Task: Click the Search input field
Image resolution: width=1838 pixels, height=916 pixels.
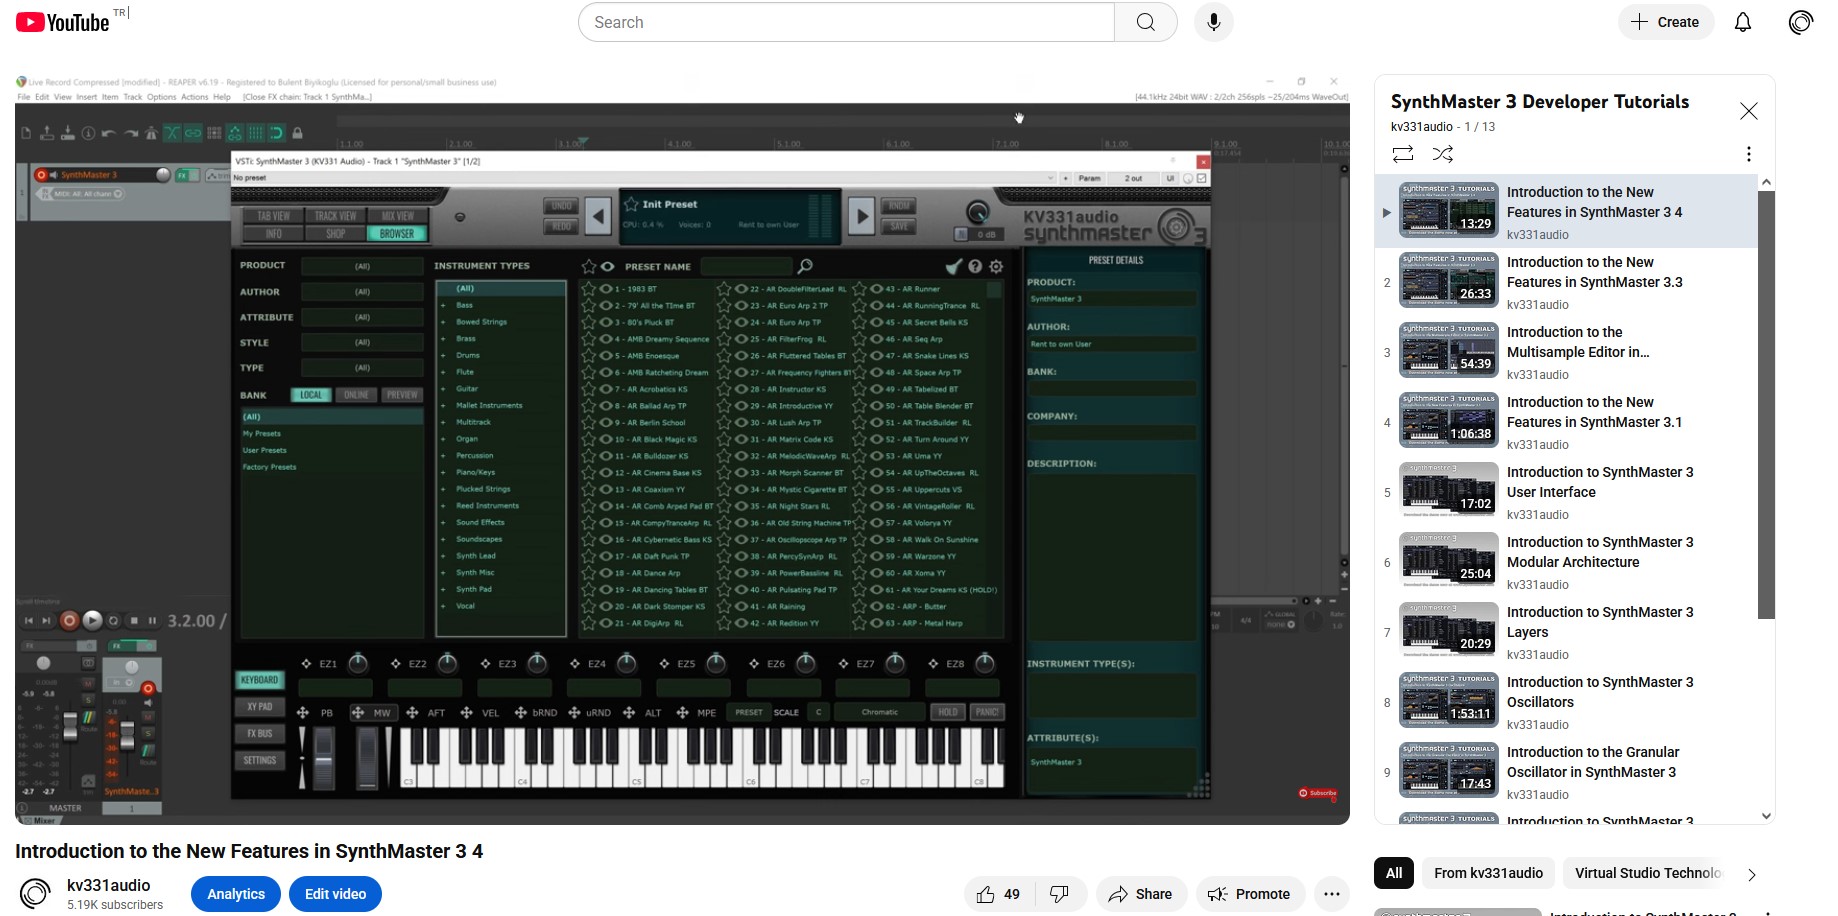Action: click(x=846, y=22)
